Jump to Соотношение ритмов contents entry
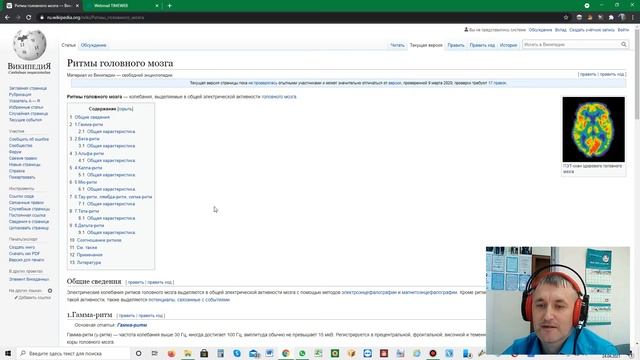Viewport: 640px width, 360px height. pos(99,240)
